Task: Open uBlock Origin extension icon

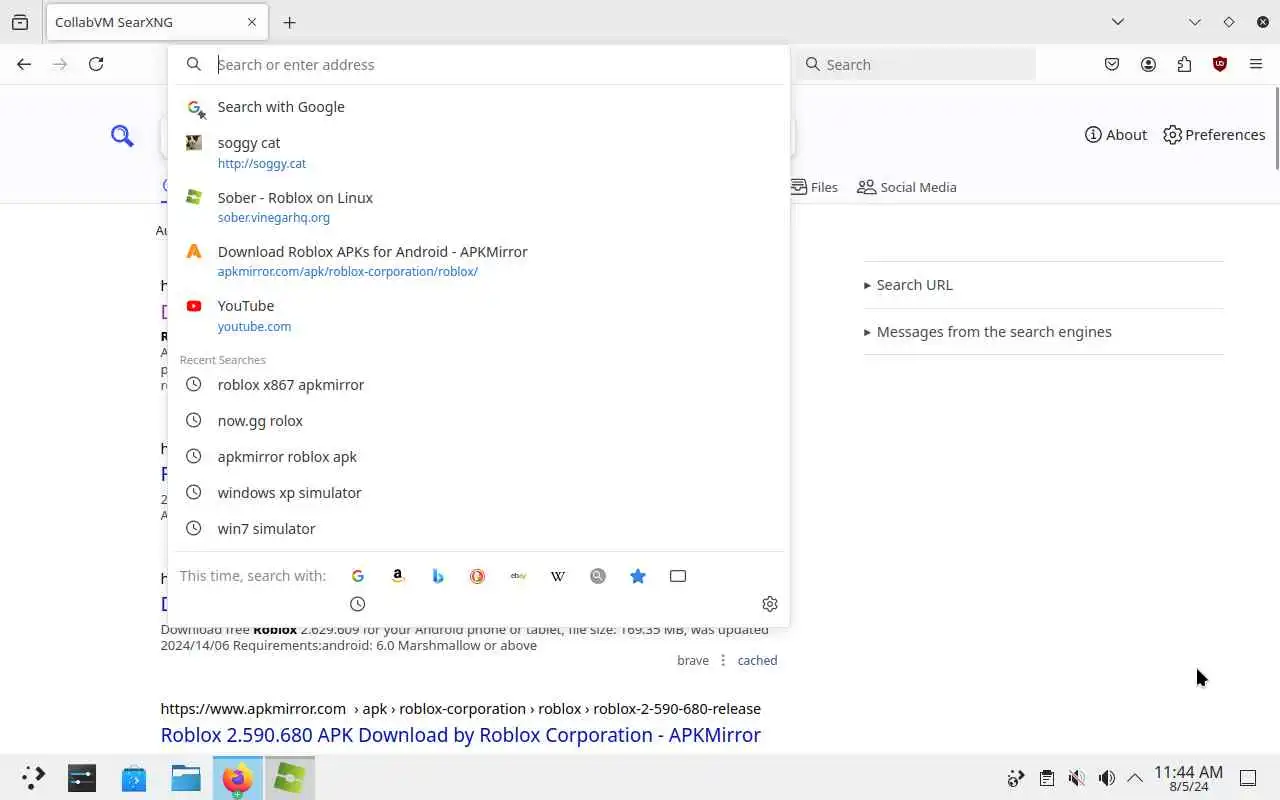Action: pyautogui.click(x=1220, y=64)
